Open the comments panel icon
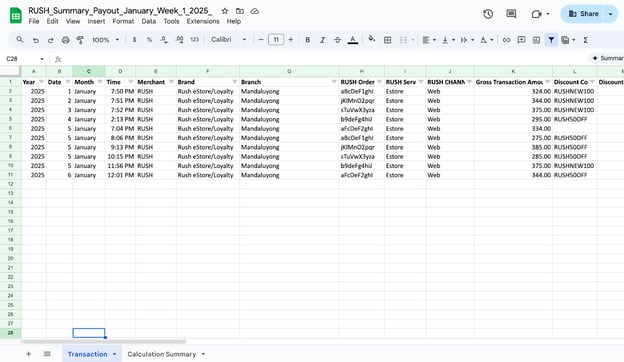Viewport: 624px width, 362px height. (511, 14)
